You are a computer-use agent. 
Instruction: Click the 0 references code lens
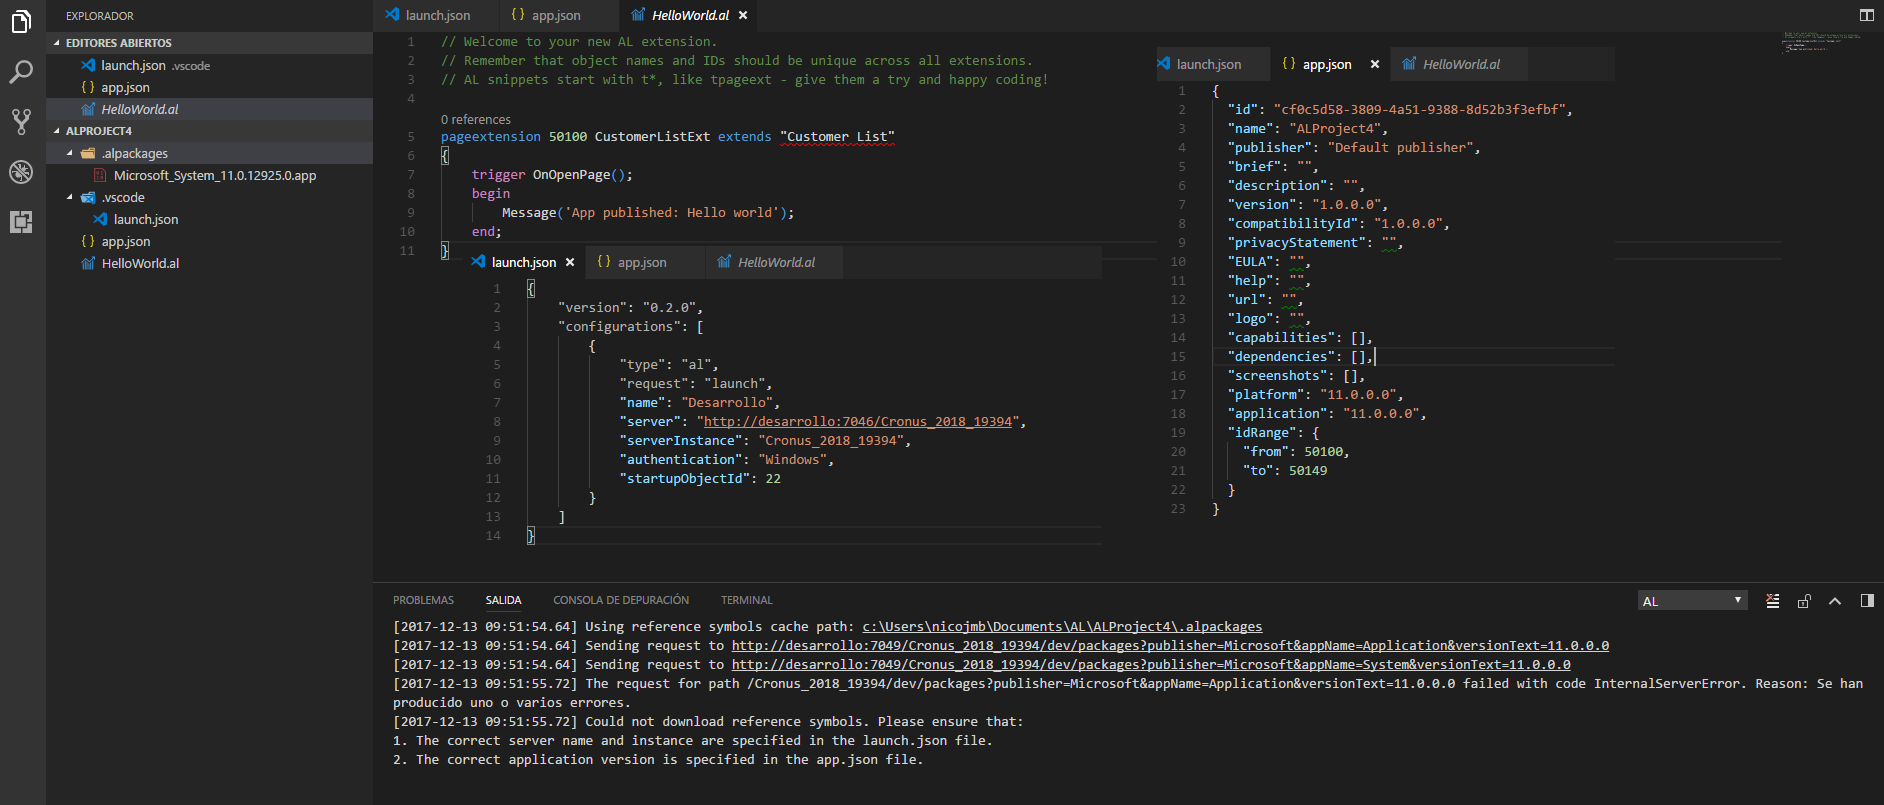click(x=476, y=119)
